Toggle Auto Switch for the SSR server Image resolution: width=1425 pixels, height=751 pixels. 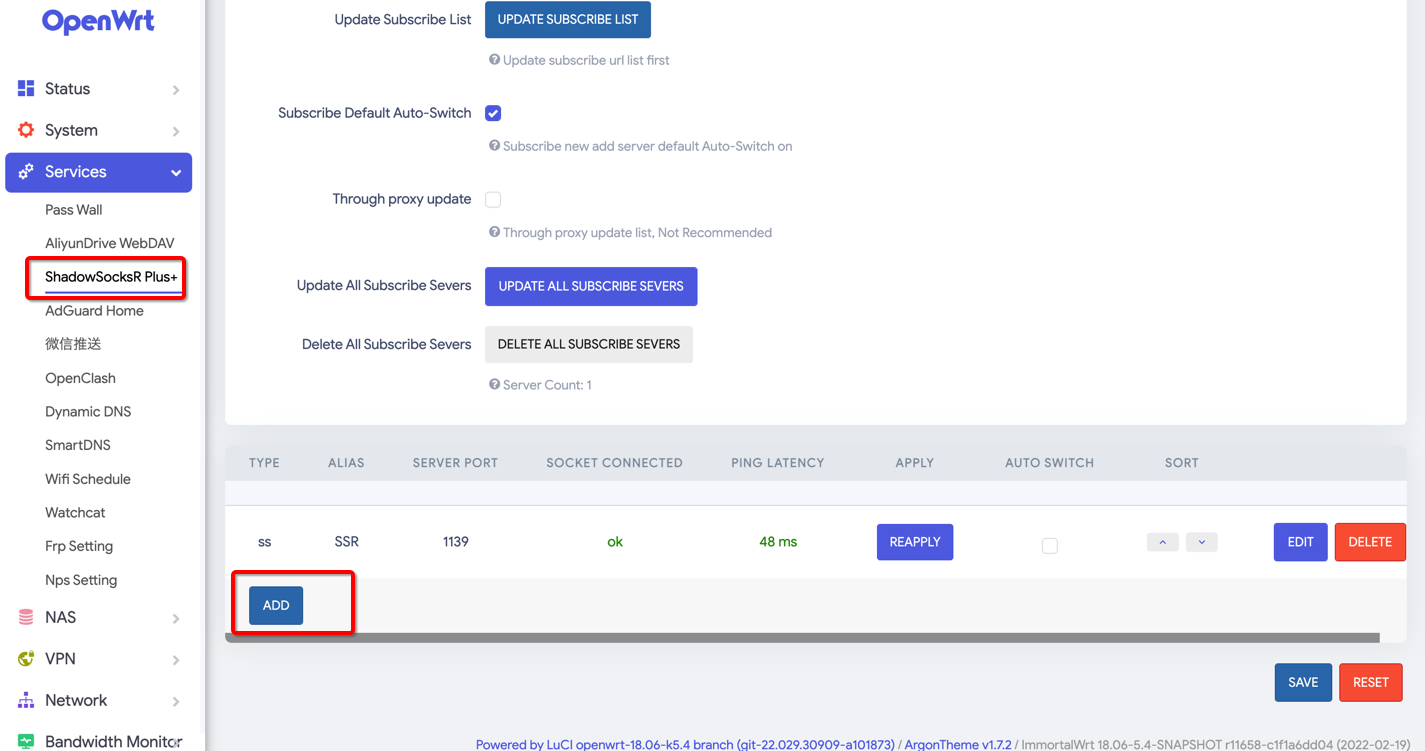coord(1049,545)
